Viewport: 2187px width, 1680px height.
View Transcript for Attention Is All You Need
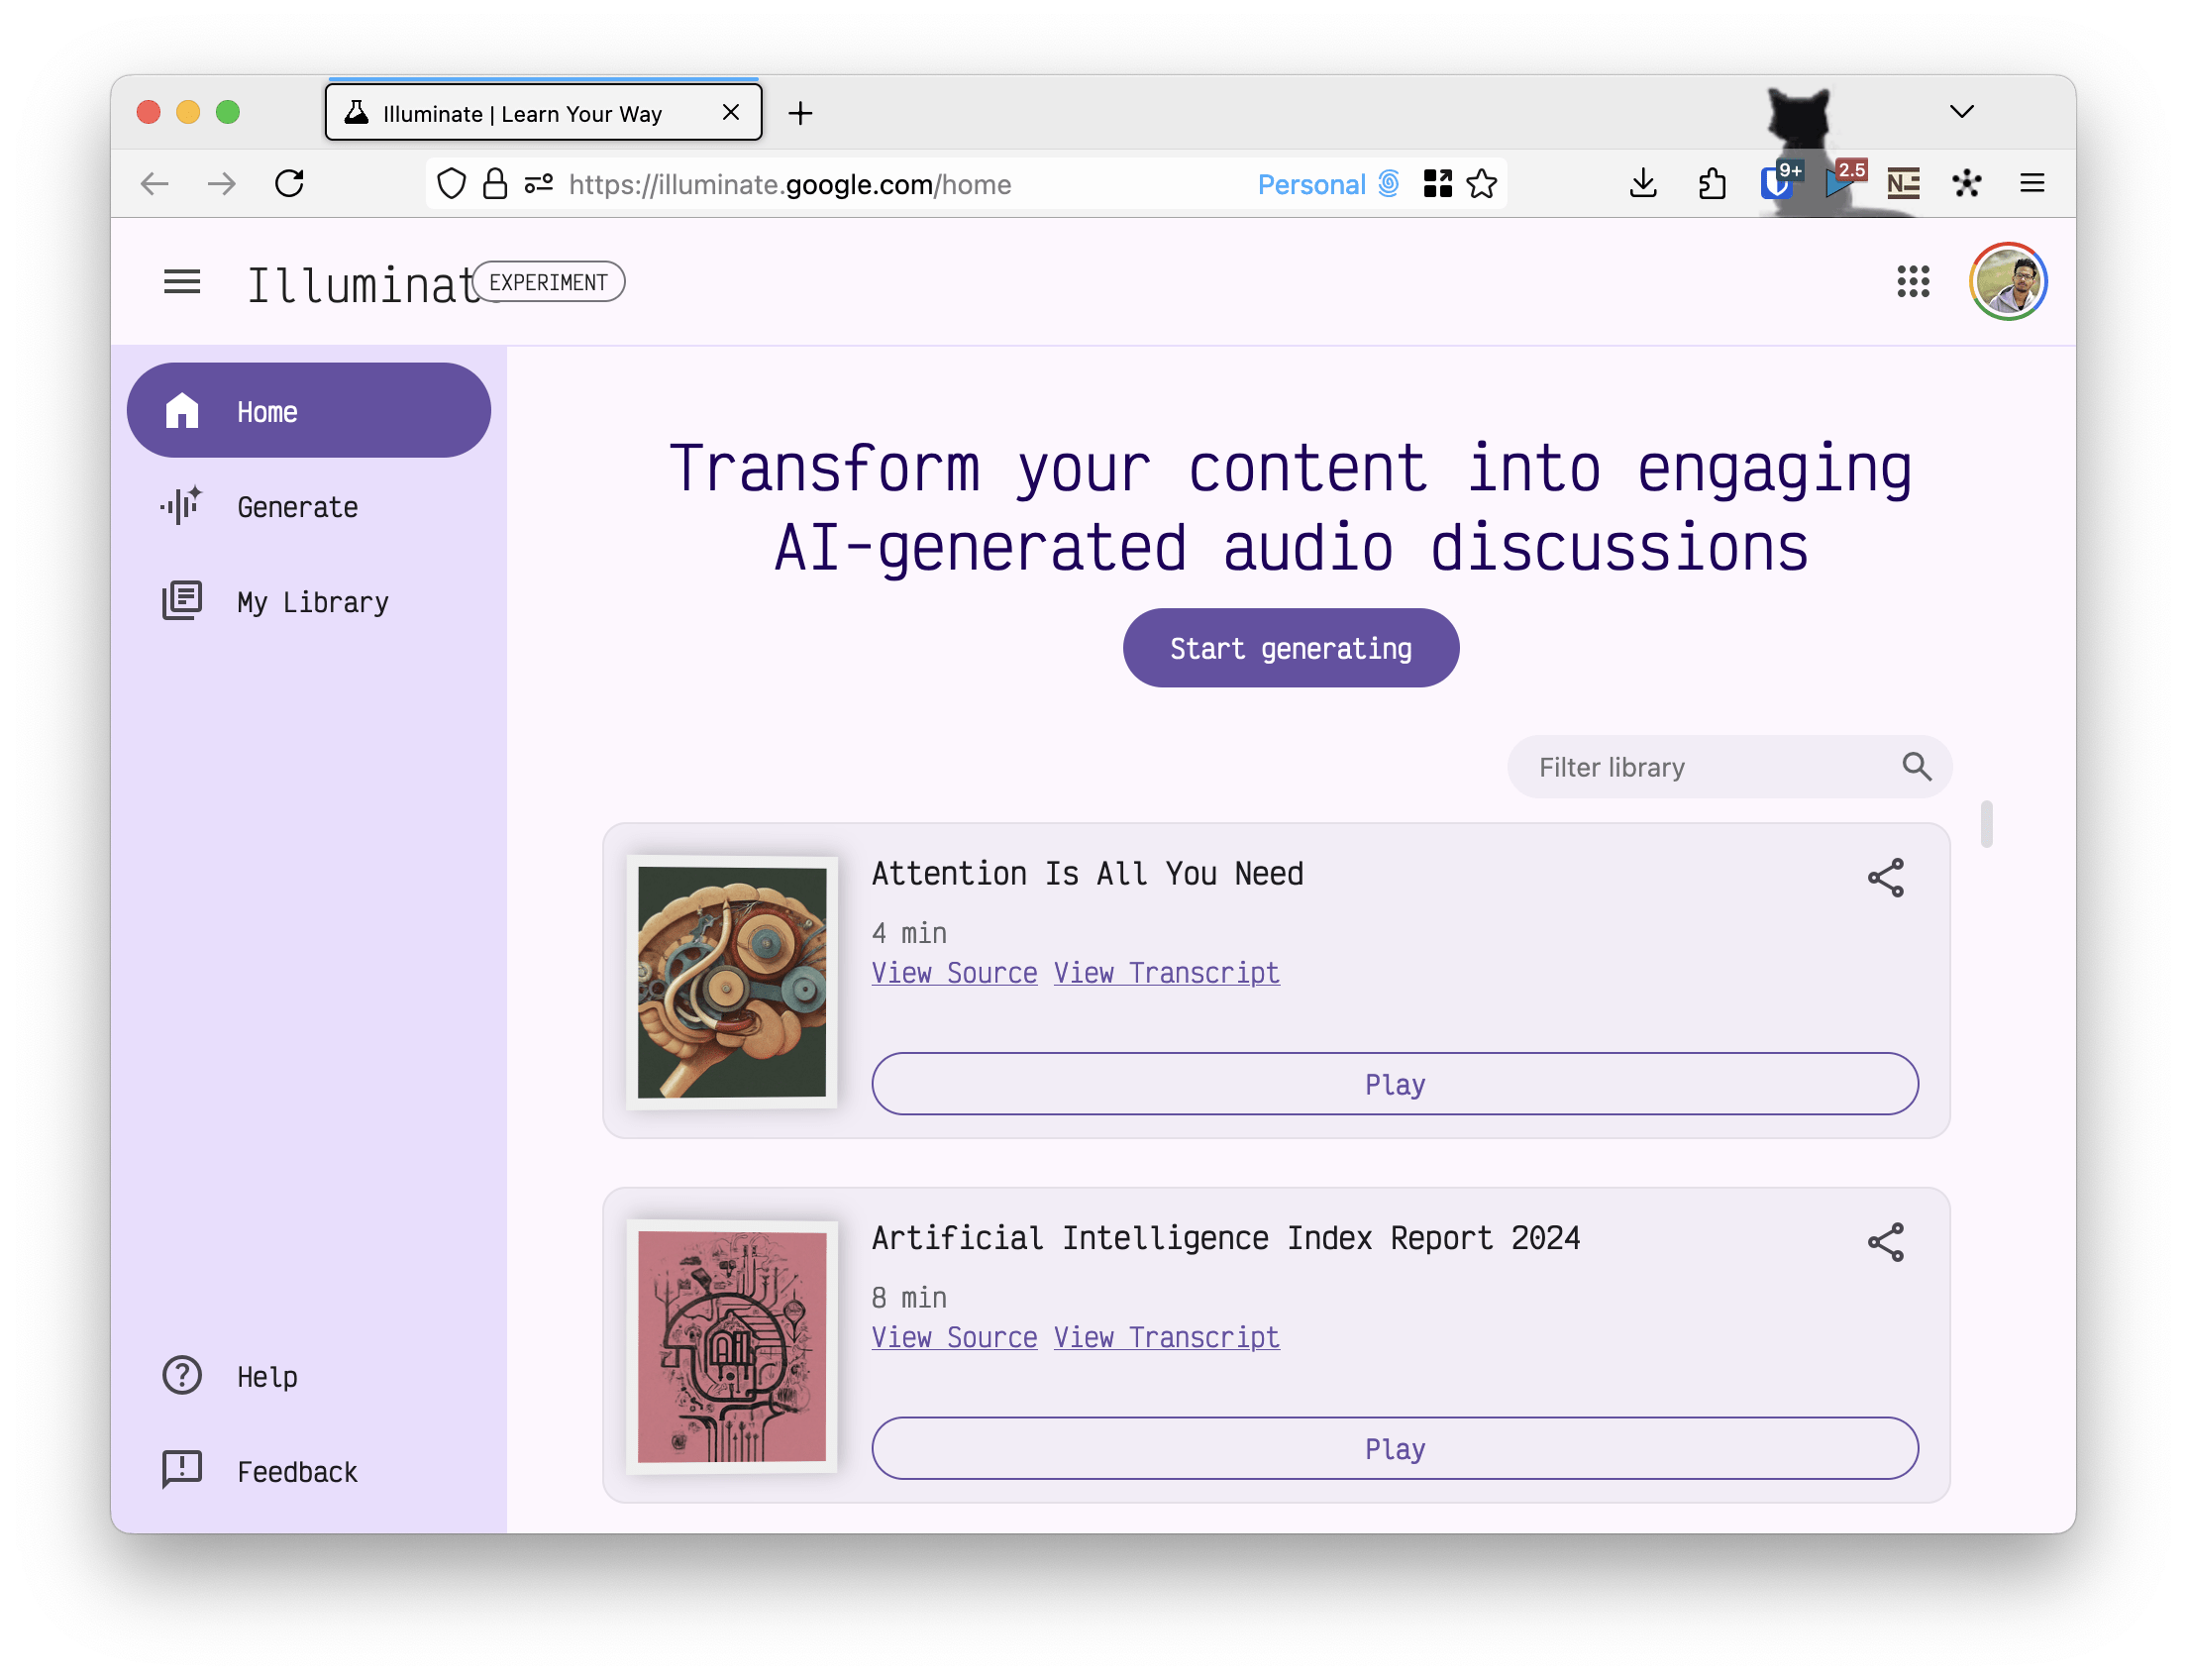click(1166, 973)
